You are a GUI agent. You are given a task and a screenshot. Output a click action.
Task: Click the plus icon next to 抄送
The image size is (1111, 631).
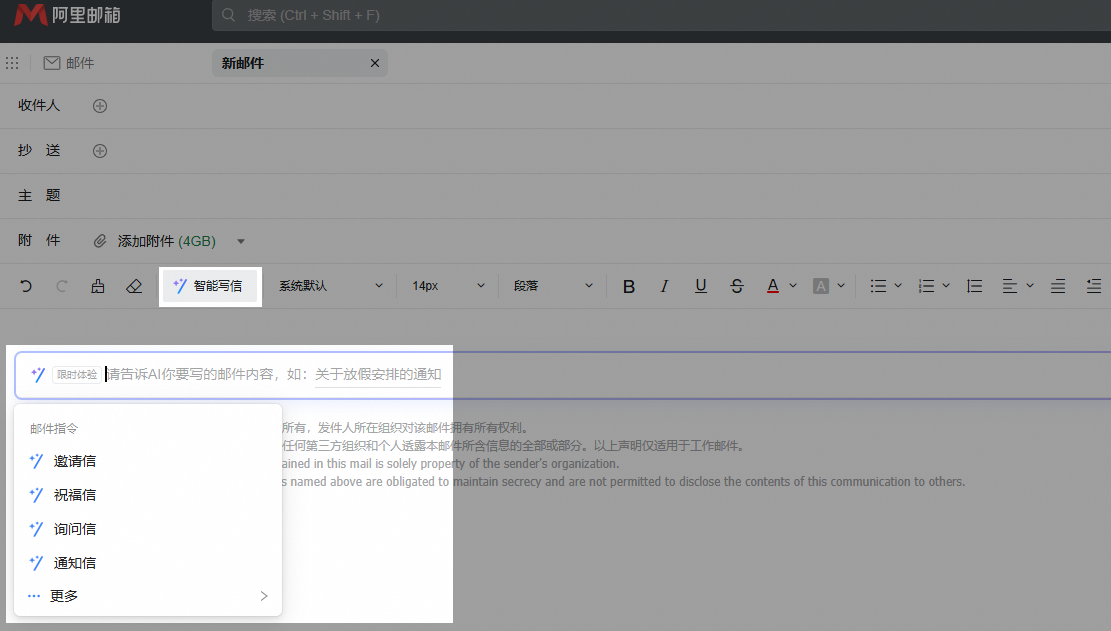[100, 151]
